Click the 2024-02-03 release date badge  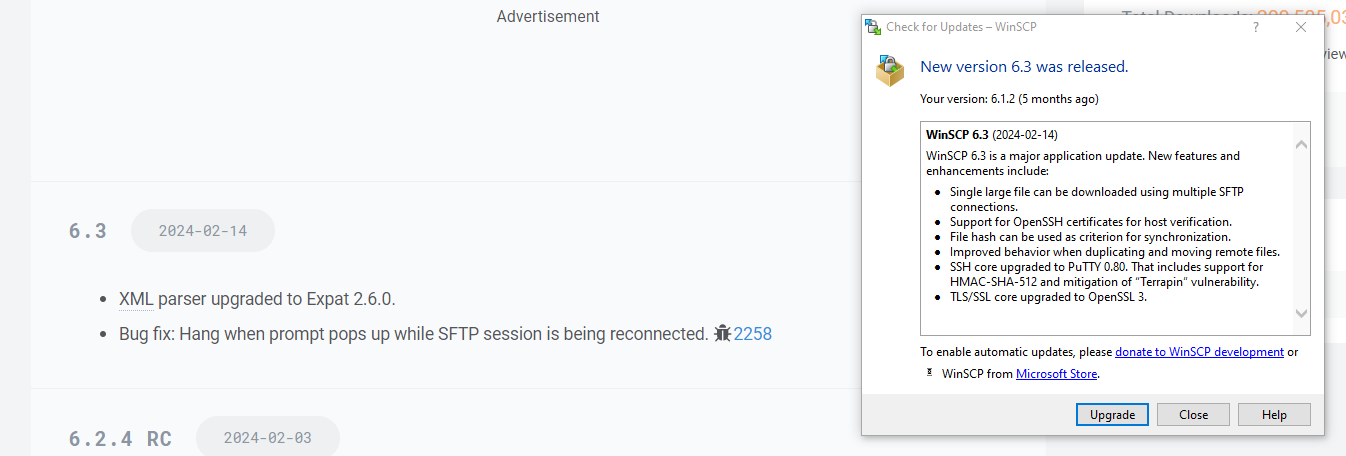tap(268, 438)
